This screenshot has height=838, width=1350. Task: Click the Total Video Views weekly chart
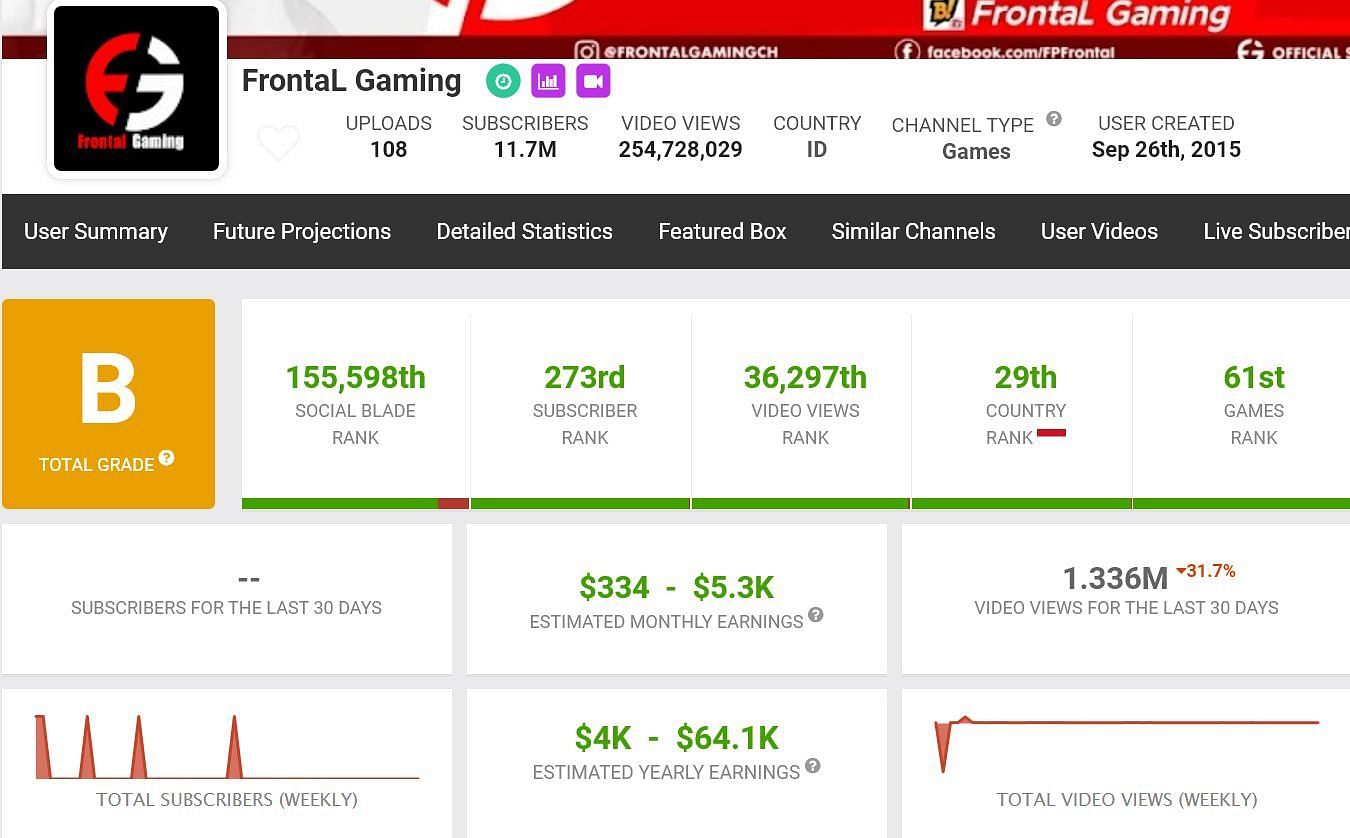(1127, 744)
